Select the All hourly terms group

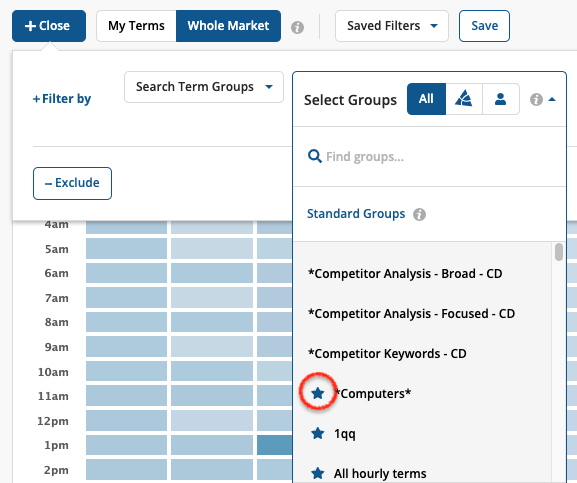380,474
